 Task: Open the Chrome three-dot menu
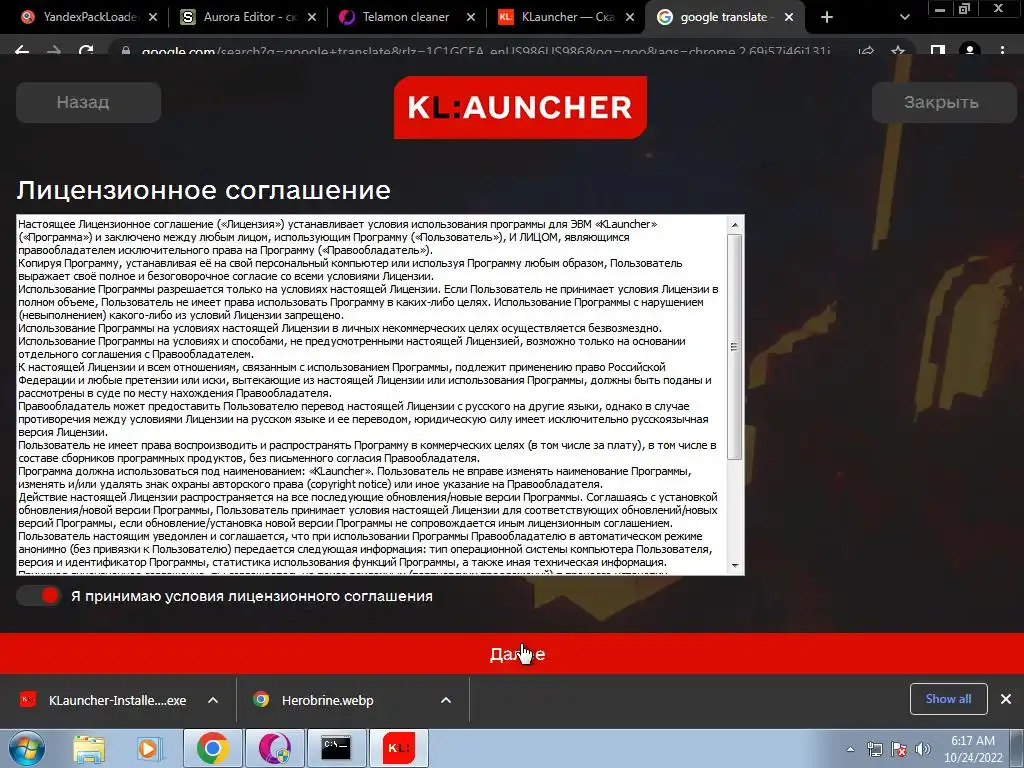tap(1002, 50)
